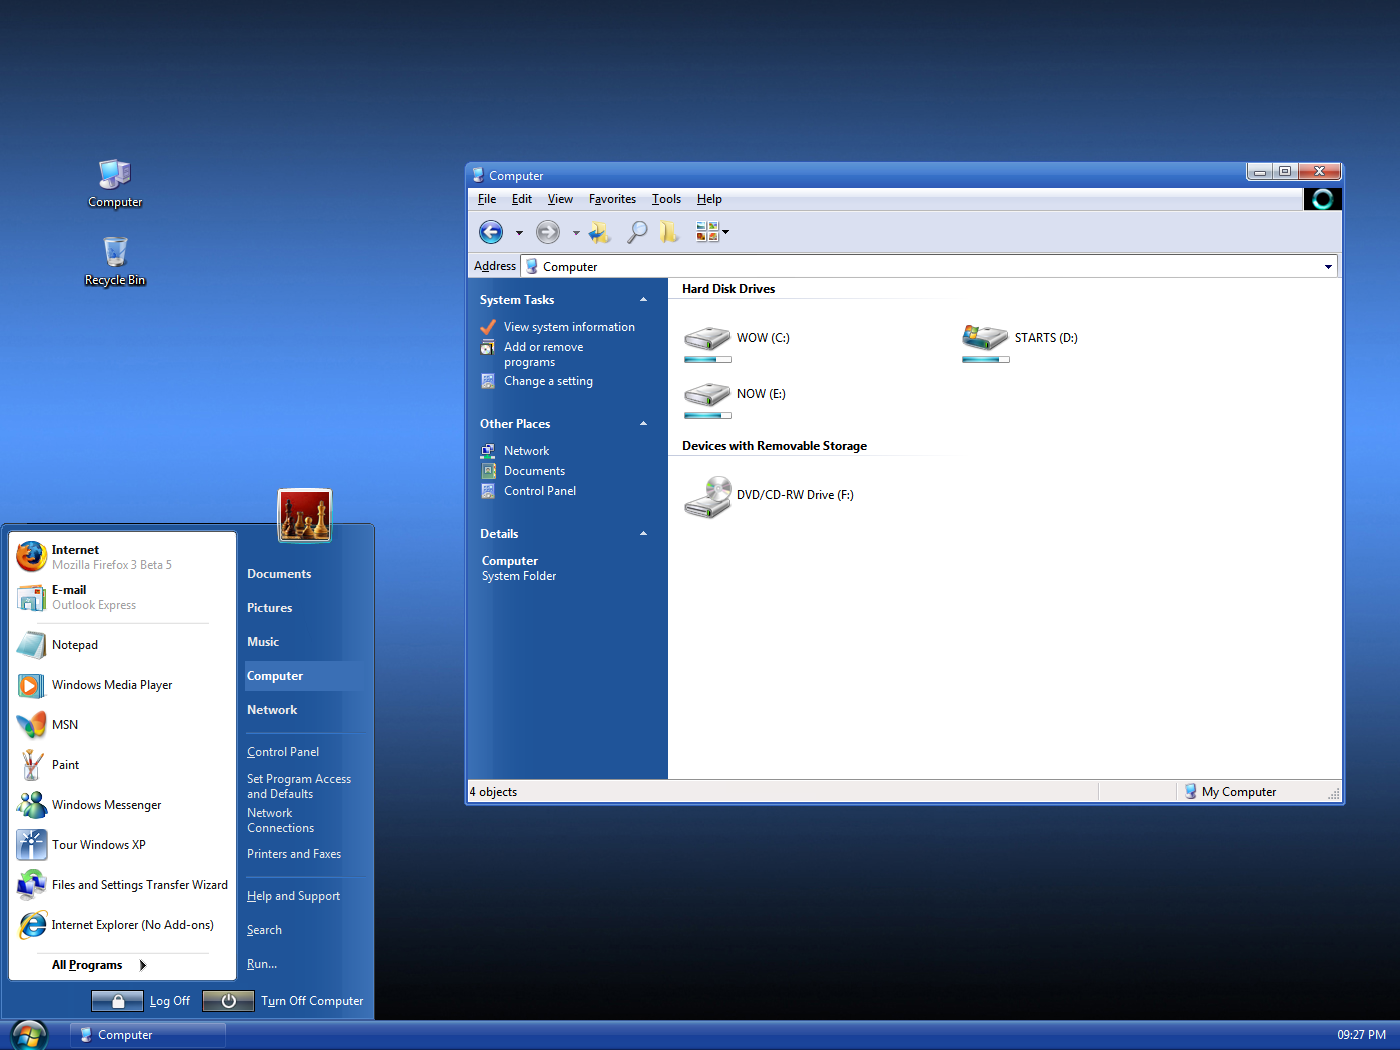Click the Start orb button
The width and height of the screenshot is (1400, 1050).
click(x=29, y=1035)
